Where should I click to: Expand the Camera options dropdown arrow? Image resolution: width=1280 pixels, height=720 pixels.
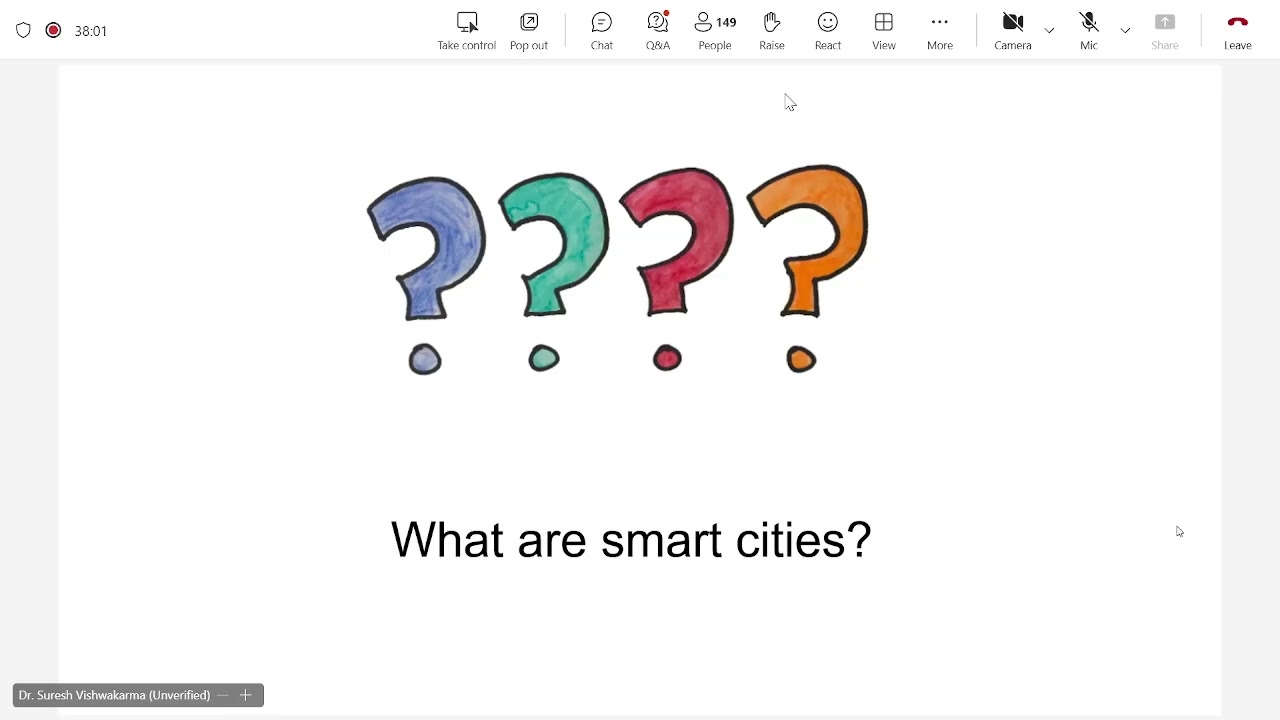coord(1049,31)
